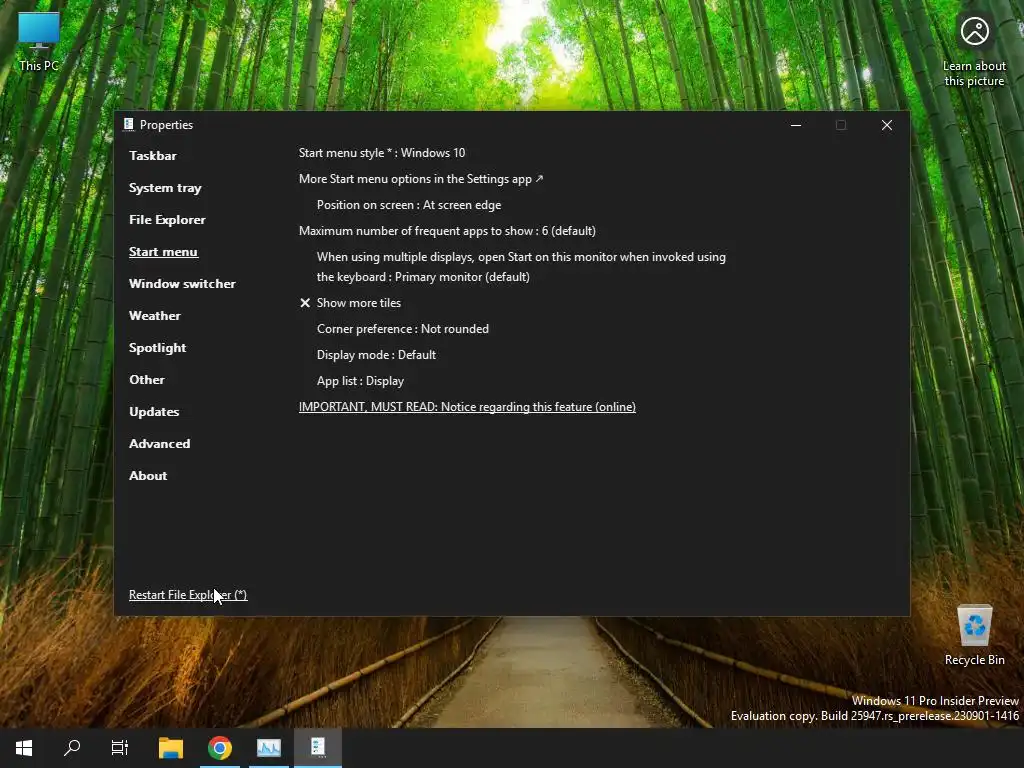The height and width of the screenshot is (768, 1024).
Task: Select the This PC desktop icon
Action: [x=39, y=42]
